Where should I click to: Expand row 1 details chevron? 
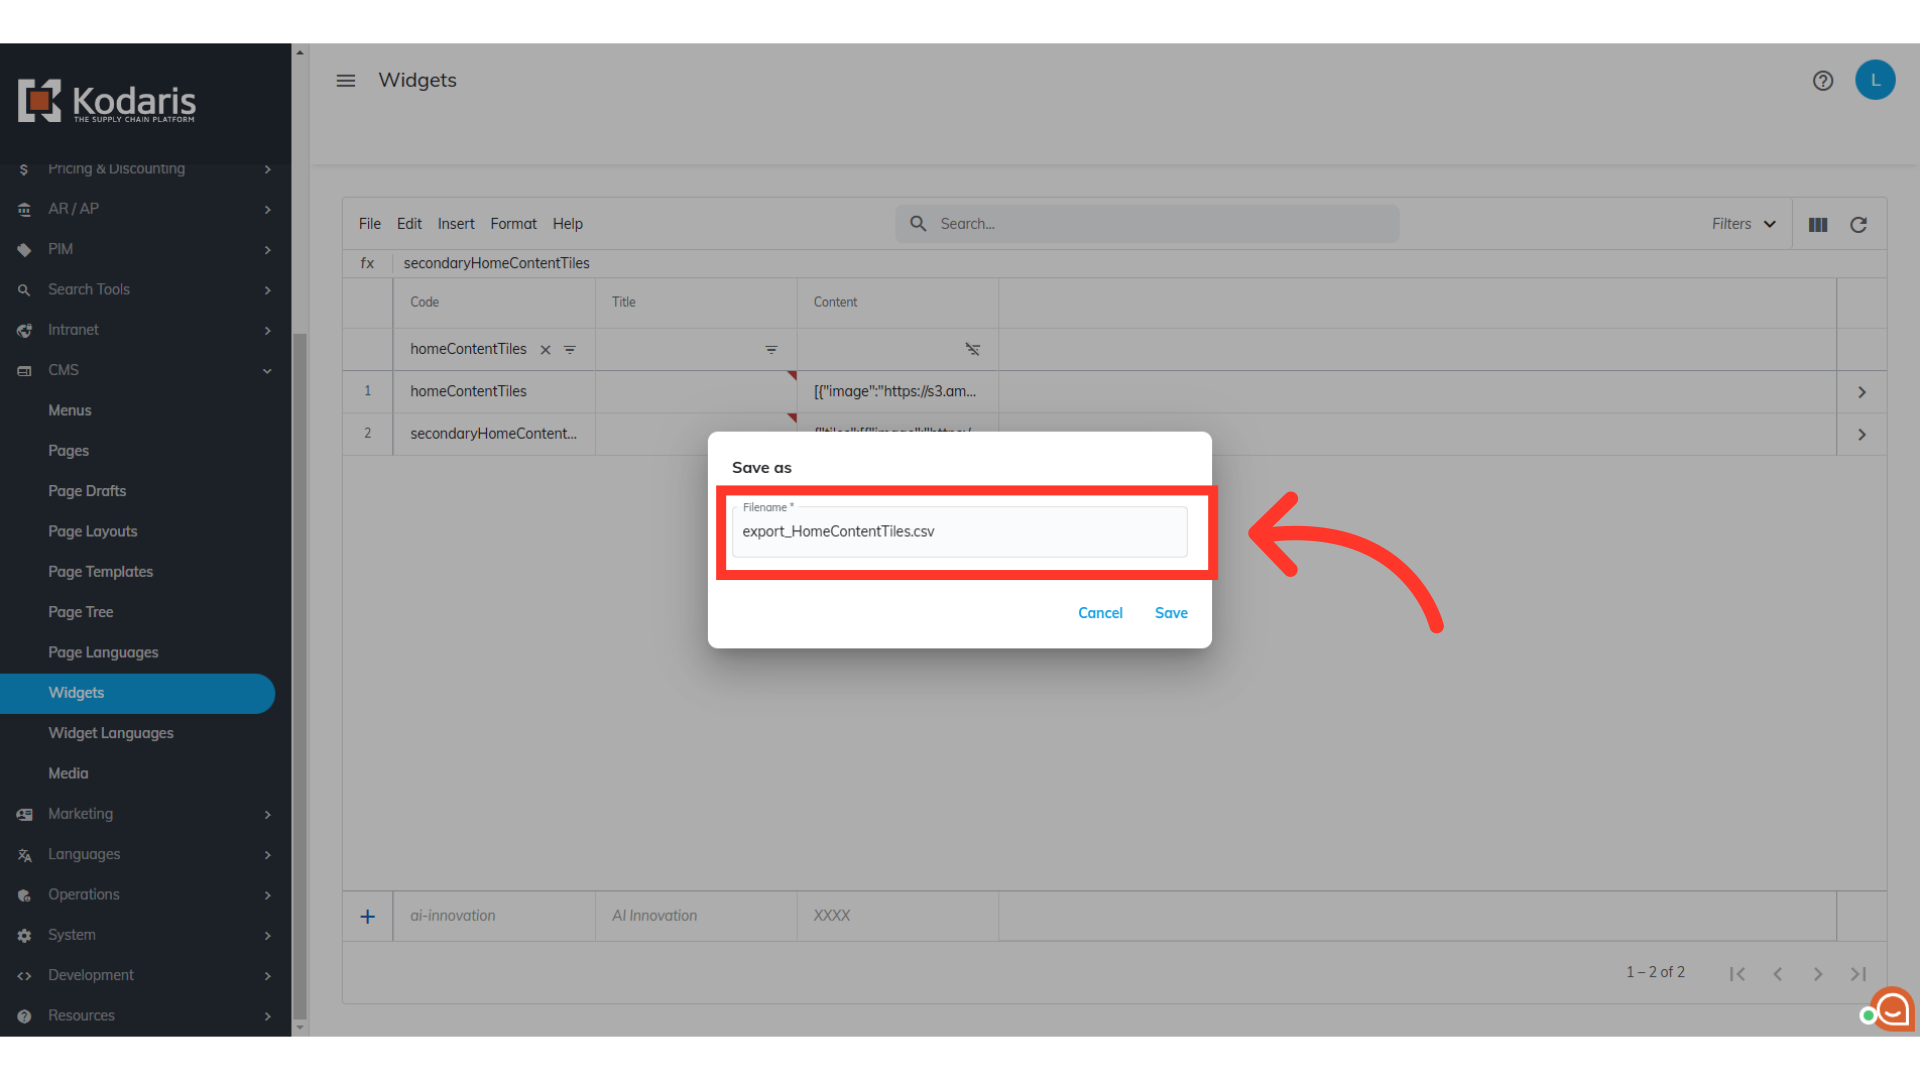coord(1861,392)
